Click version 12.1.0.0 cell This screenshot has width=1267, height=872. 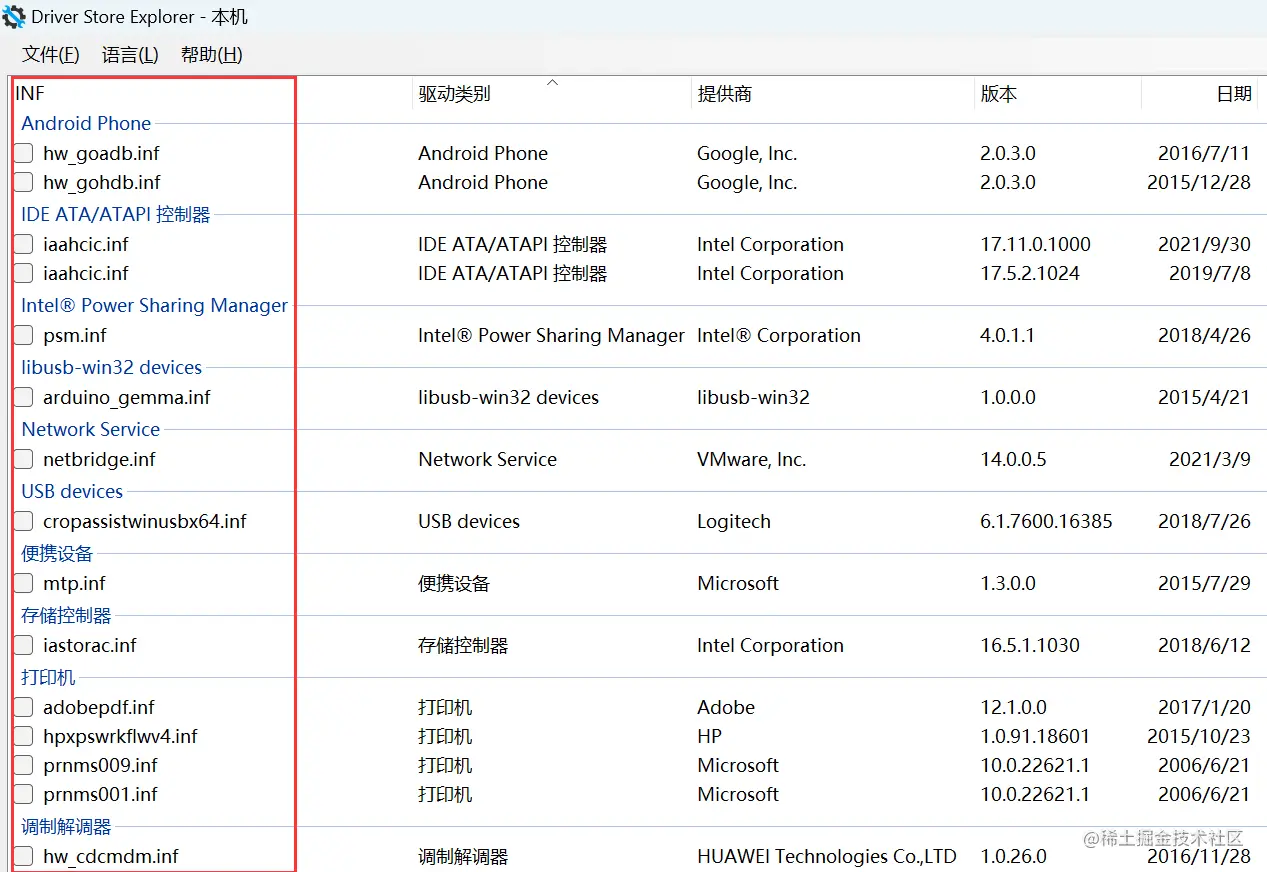[x=1013, y=708]
